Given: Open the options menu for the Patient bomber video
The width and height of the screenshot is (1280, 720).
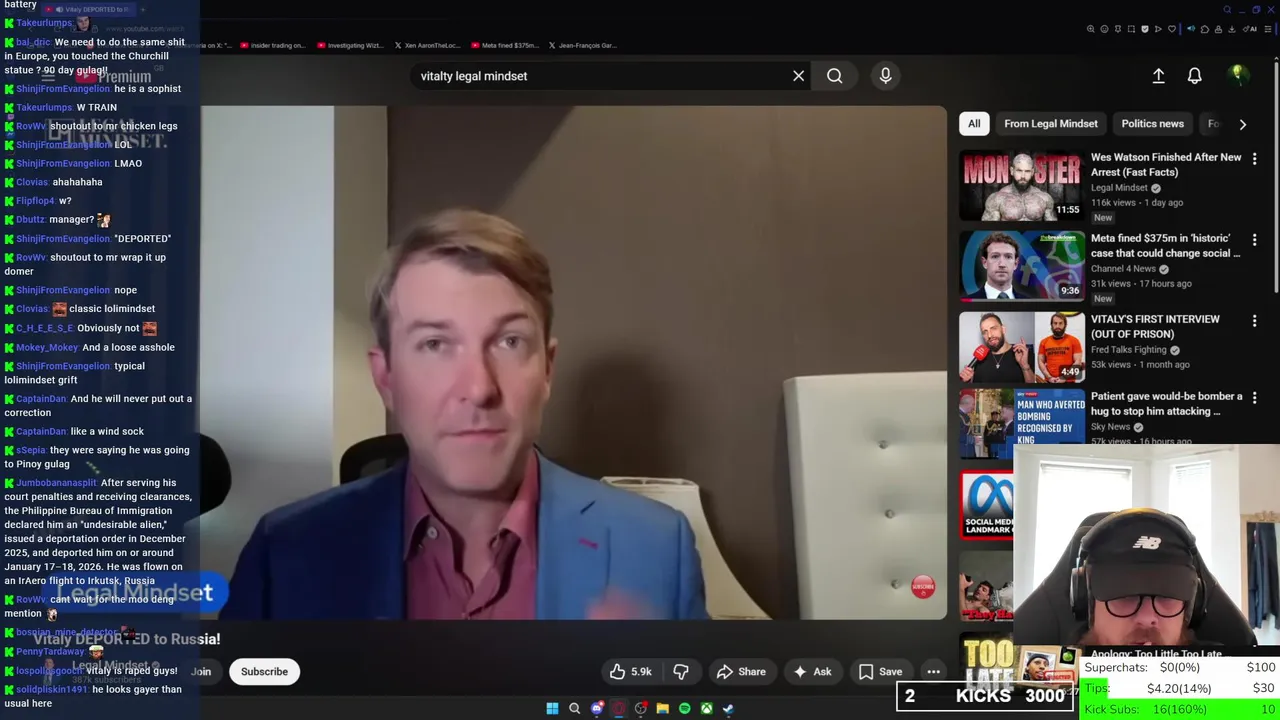Looking at the screenshot, I should (x=1254, y=398).
